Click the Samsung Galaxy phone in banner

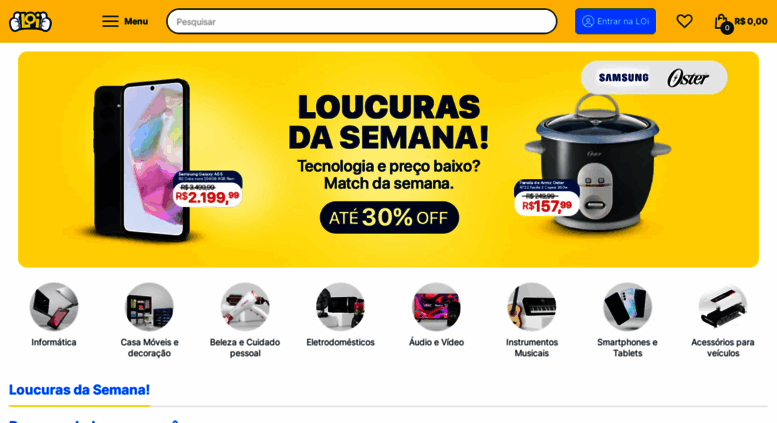143,159
